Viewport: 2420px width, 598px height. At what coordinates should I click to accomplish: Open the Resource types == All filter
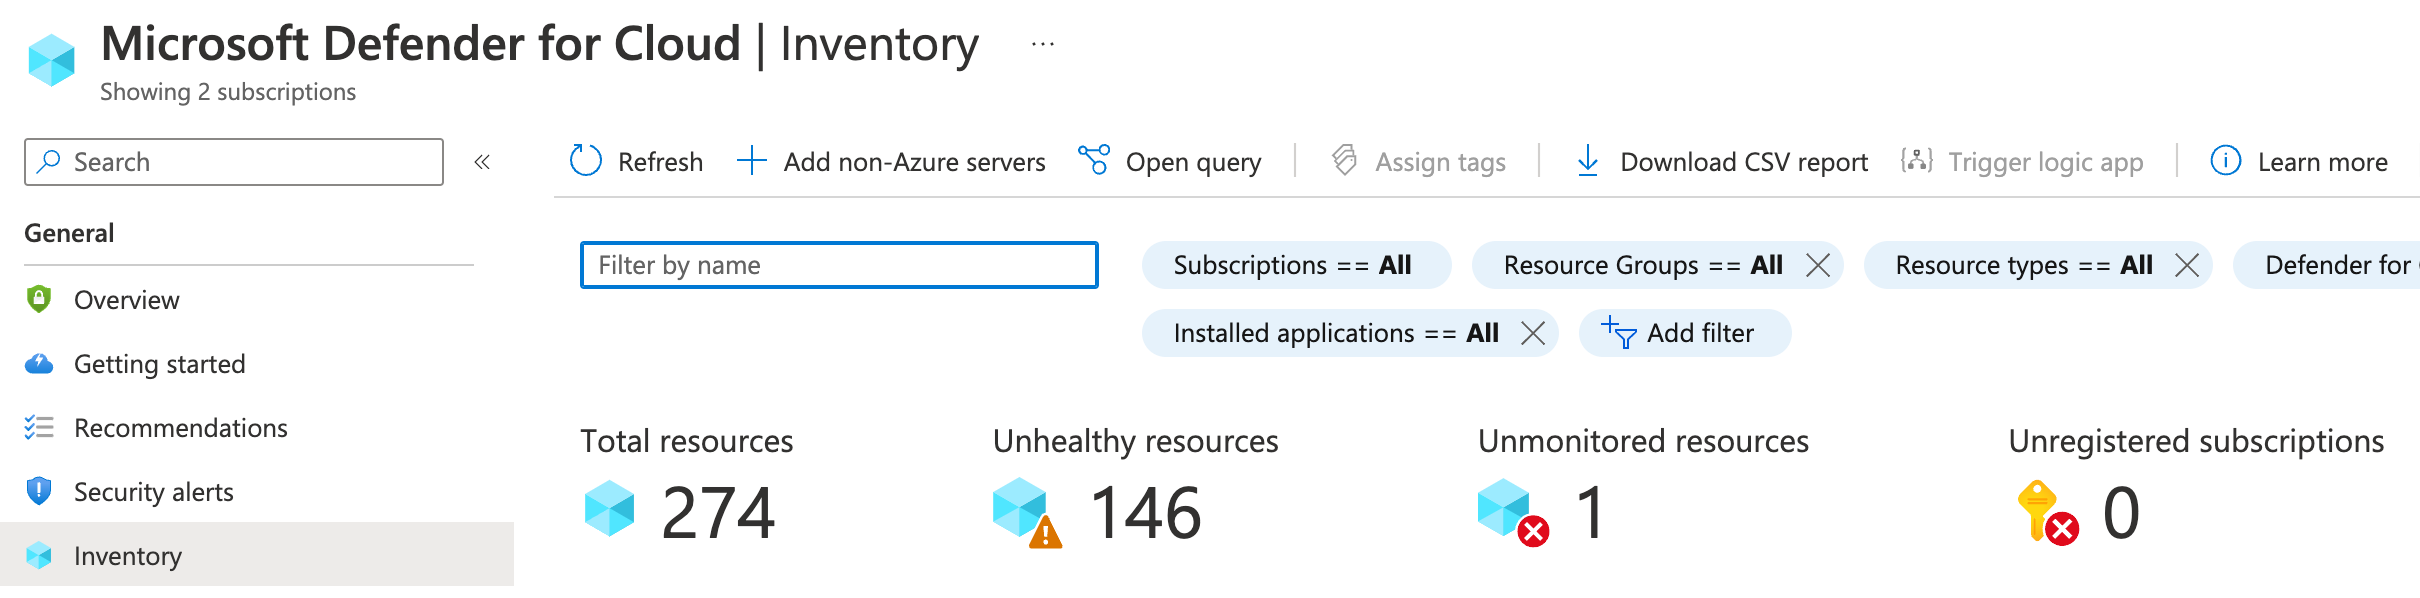[2022, 265]
